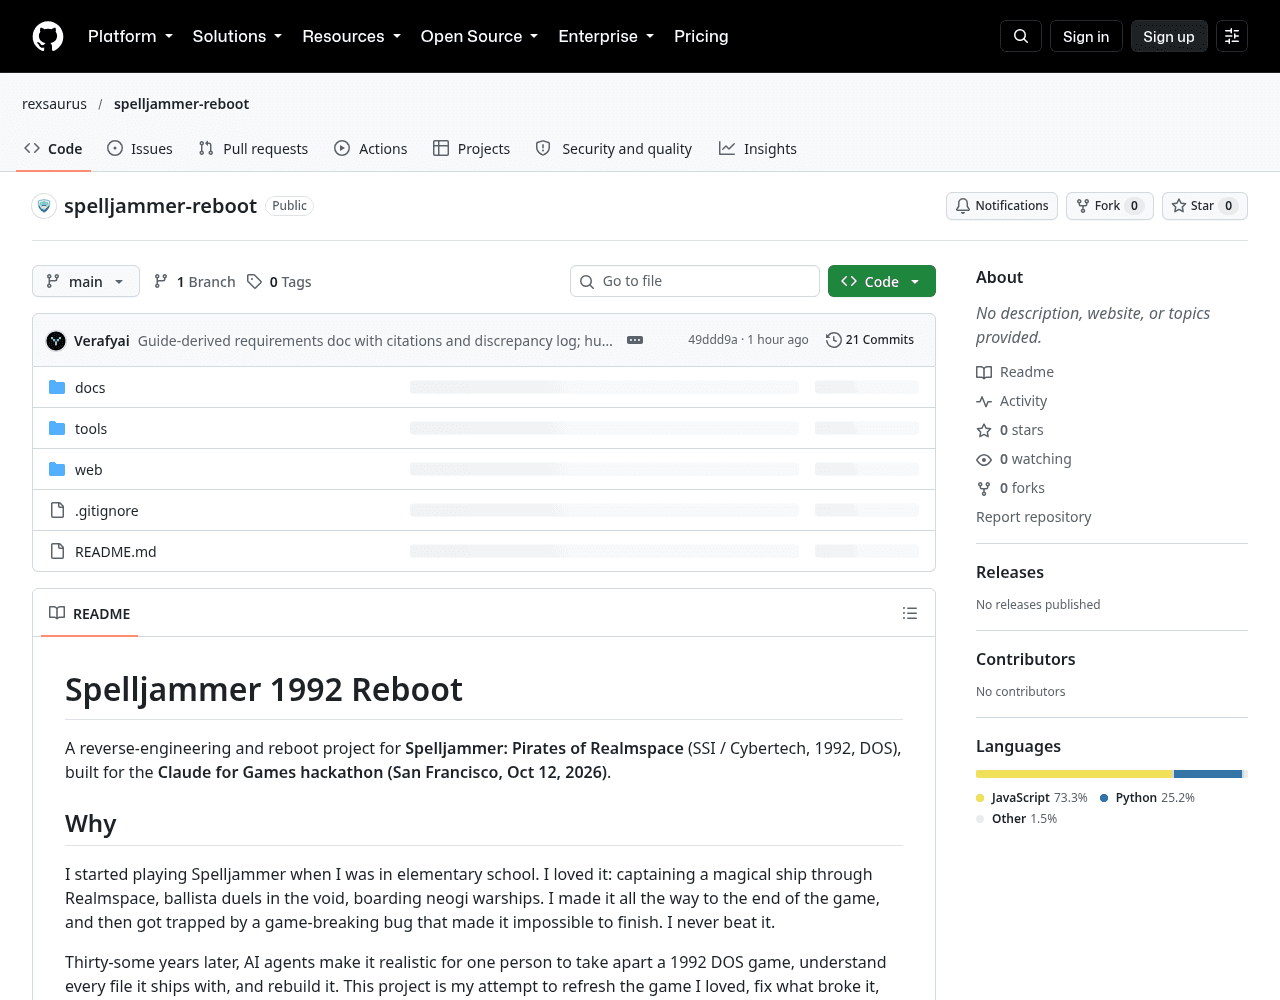
Task: Click the Go to file search field
Action: [695, 281]
